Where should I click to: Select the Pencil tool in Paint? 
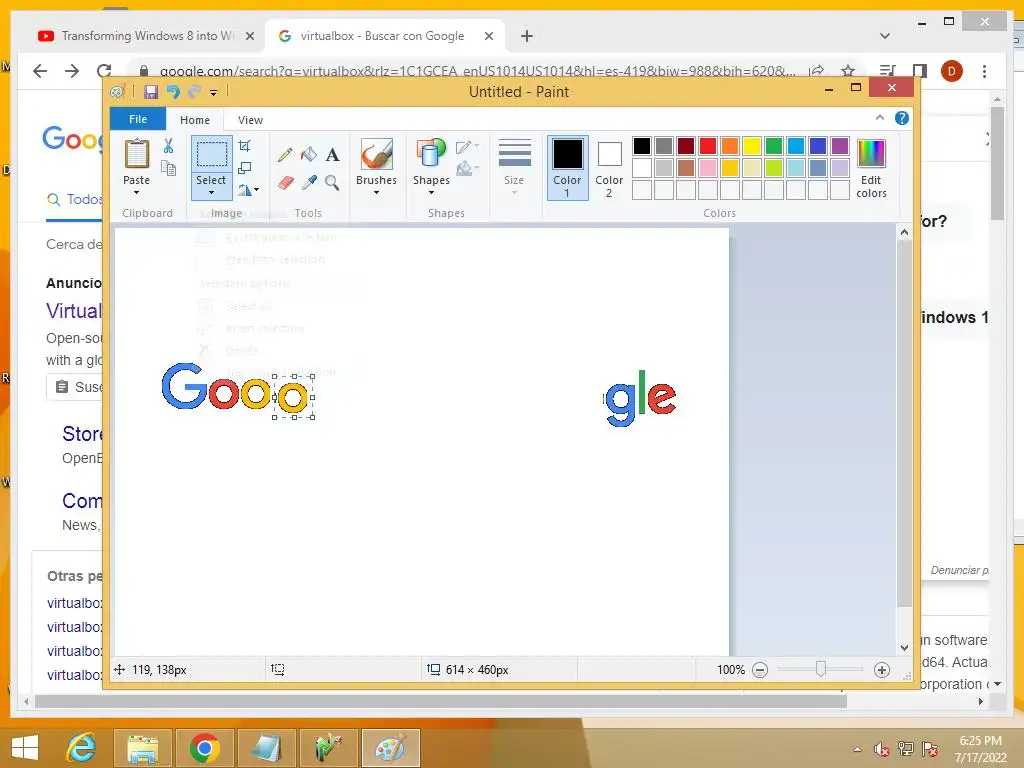click(285, 155)
